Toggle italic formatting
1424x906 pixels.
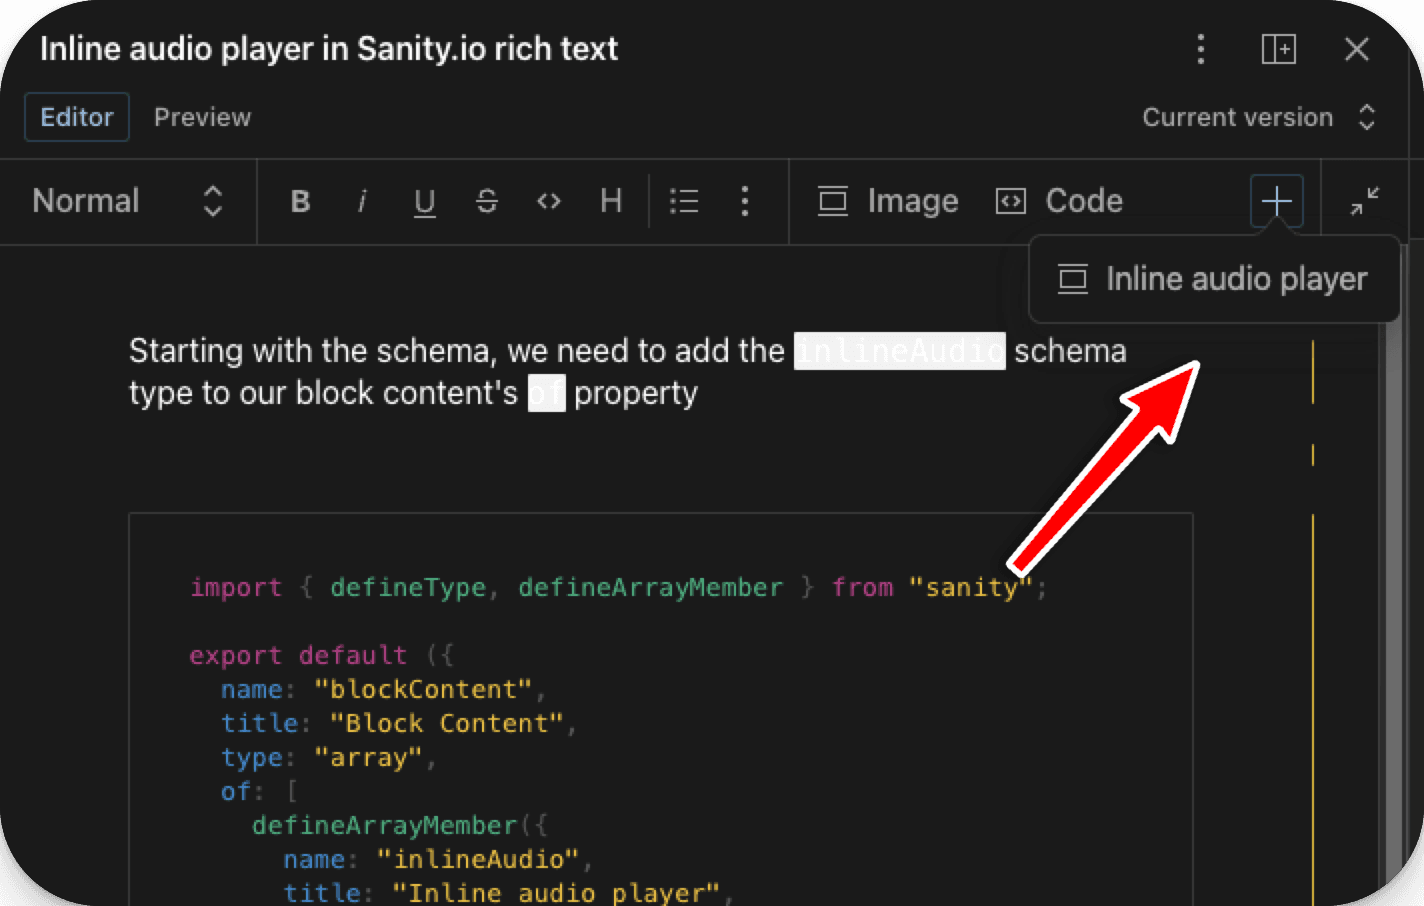tap(362, 202)
